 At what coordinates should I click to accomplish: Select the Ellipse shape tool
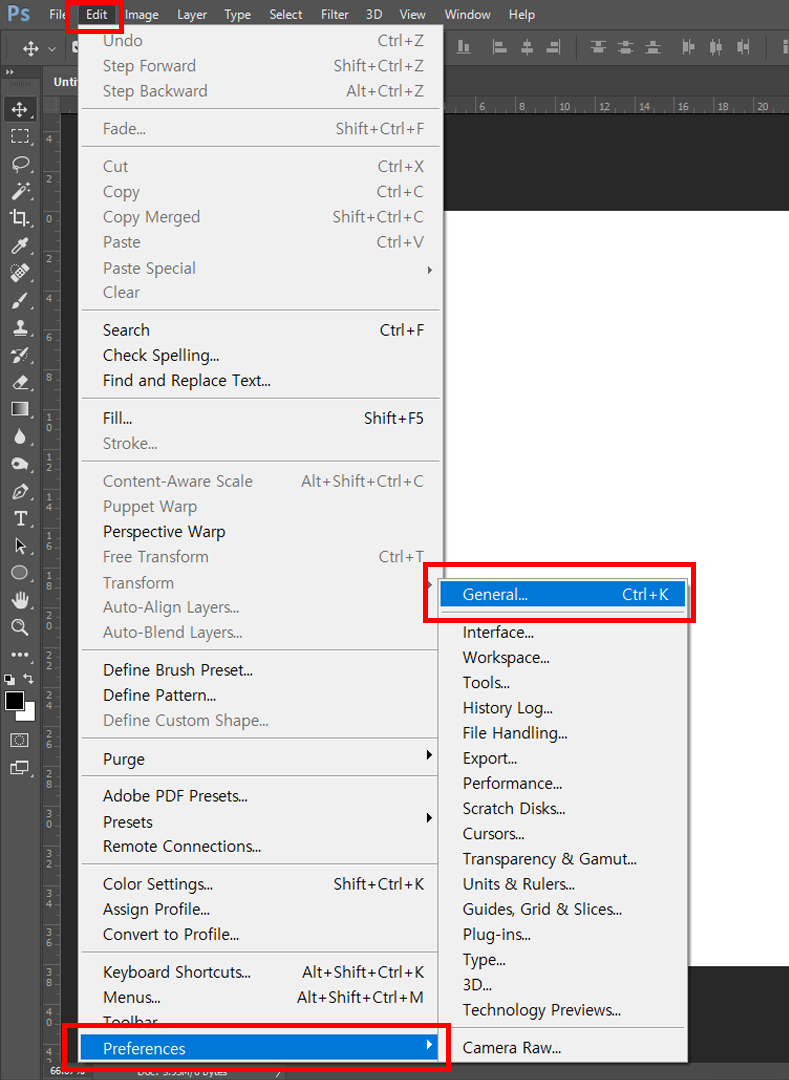click(19, 573)
